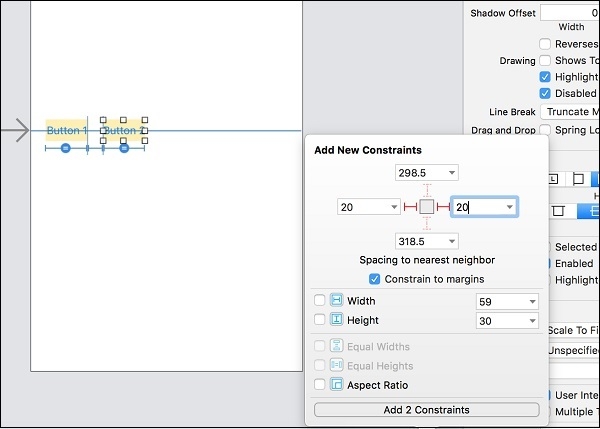
Task: Open the bottom spacing 318.5 dropdown
Action: [x=452, y=241]
